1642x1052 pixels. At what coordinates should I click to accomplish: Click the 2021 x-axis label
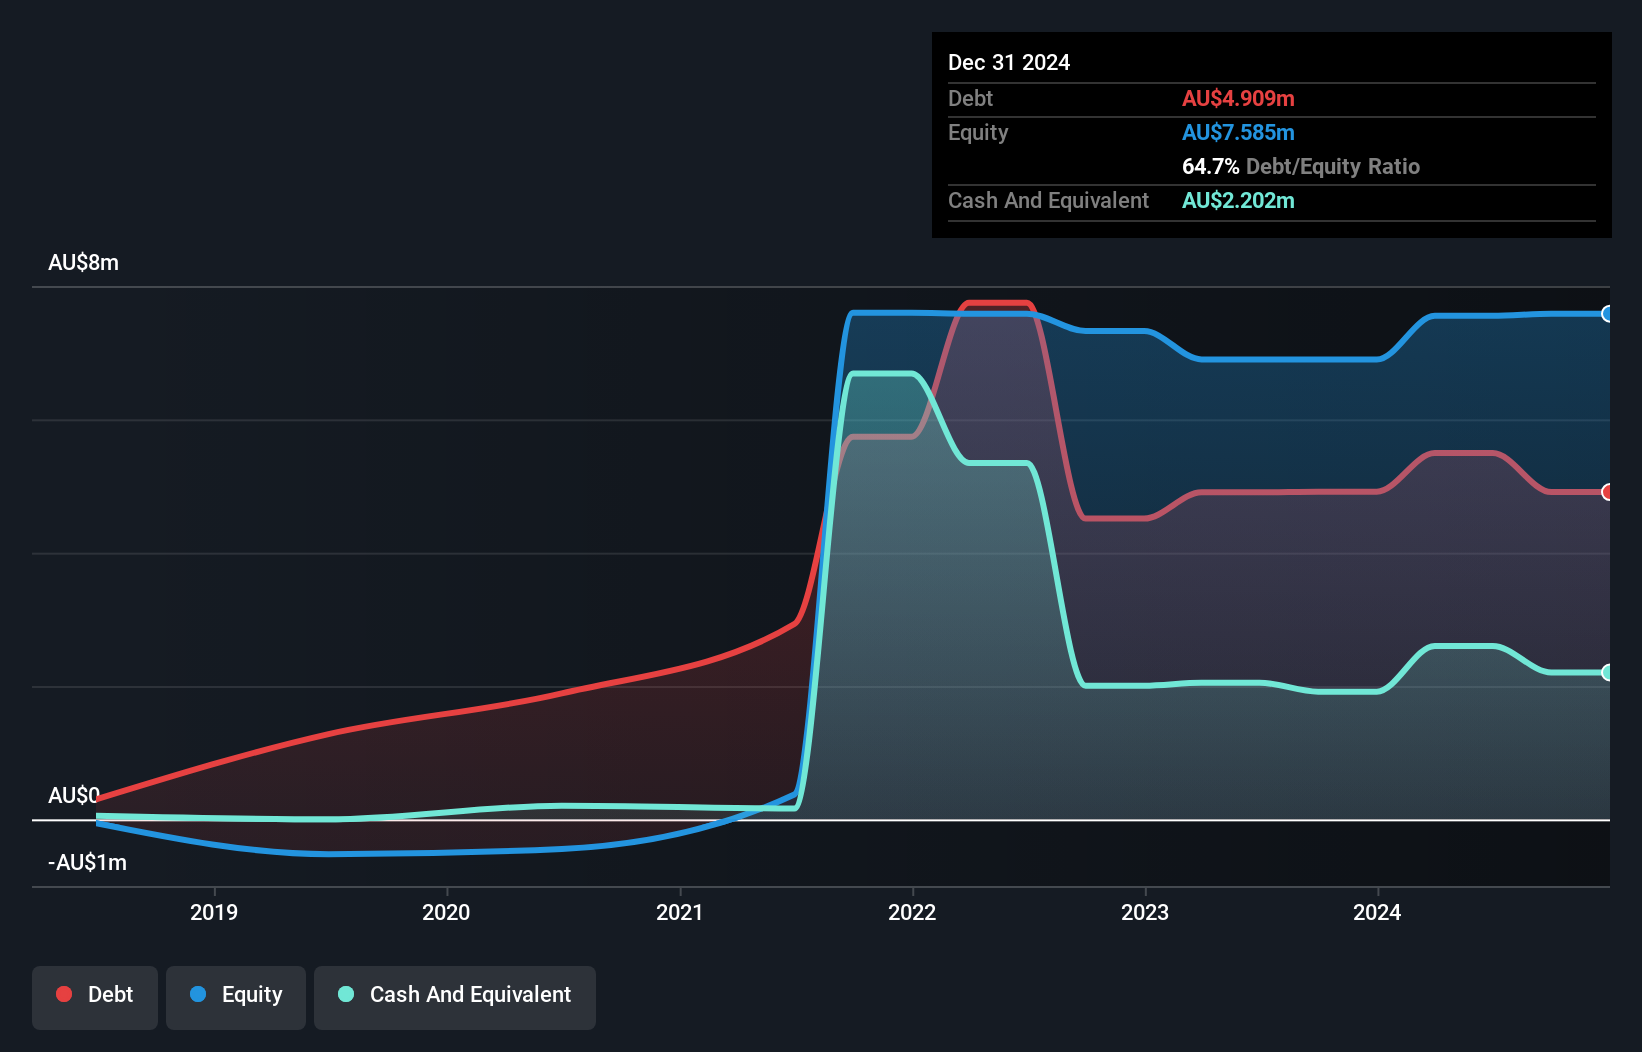(x=679, y=912)
